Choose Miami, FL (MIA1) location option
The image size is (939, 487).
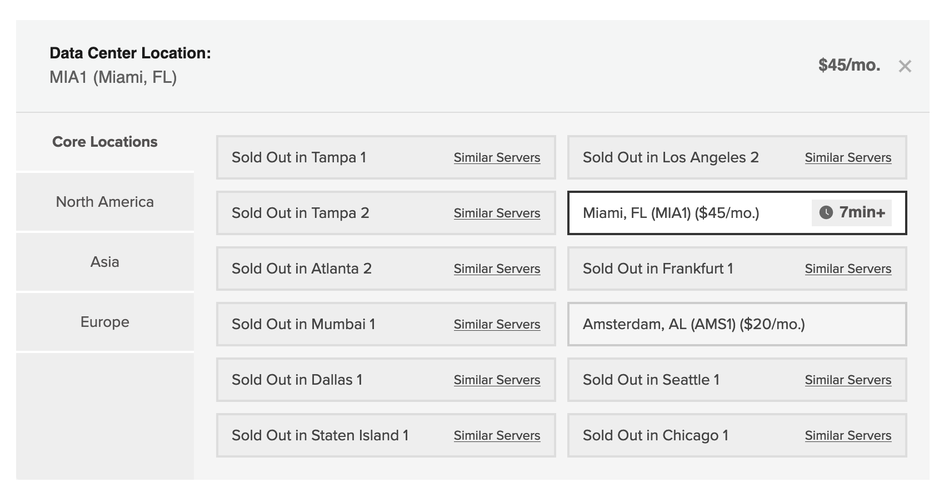click(671, 212)
